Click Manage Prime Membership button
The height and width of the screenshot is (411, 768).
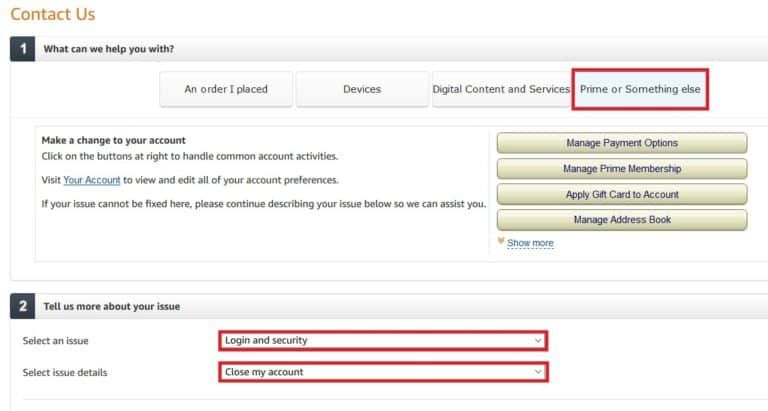pos(622,169)
